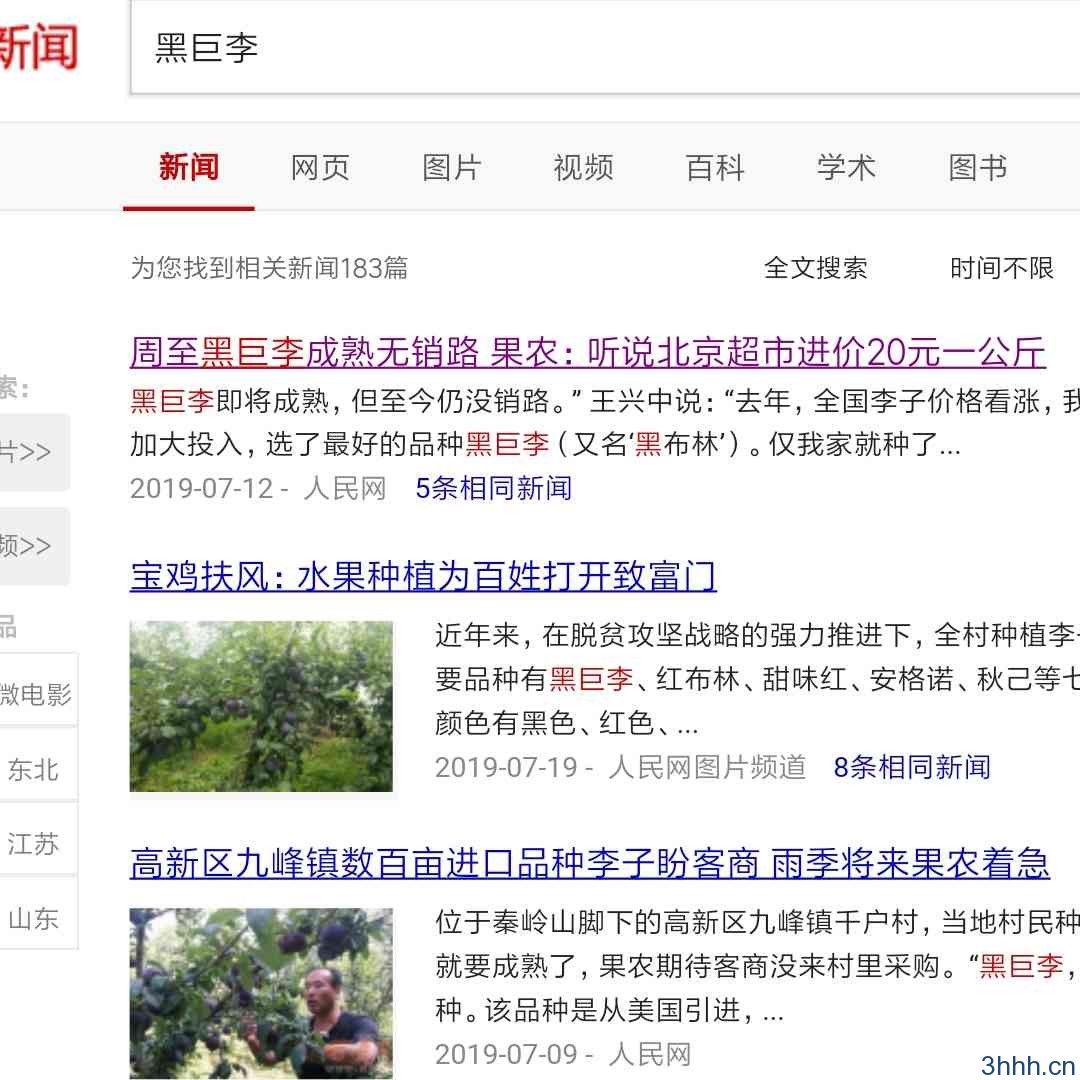Image resolution: width=1080 pixels, height=1080 pixels.
Task: Select 东北 in the left sidebar
Action: [x=33, y=769]
